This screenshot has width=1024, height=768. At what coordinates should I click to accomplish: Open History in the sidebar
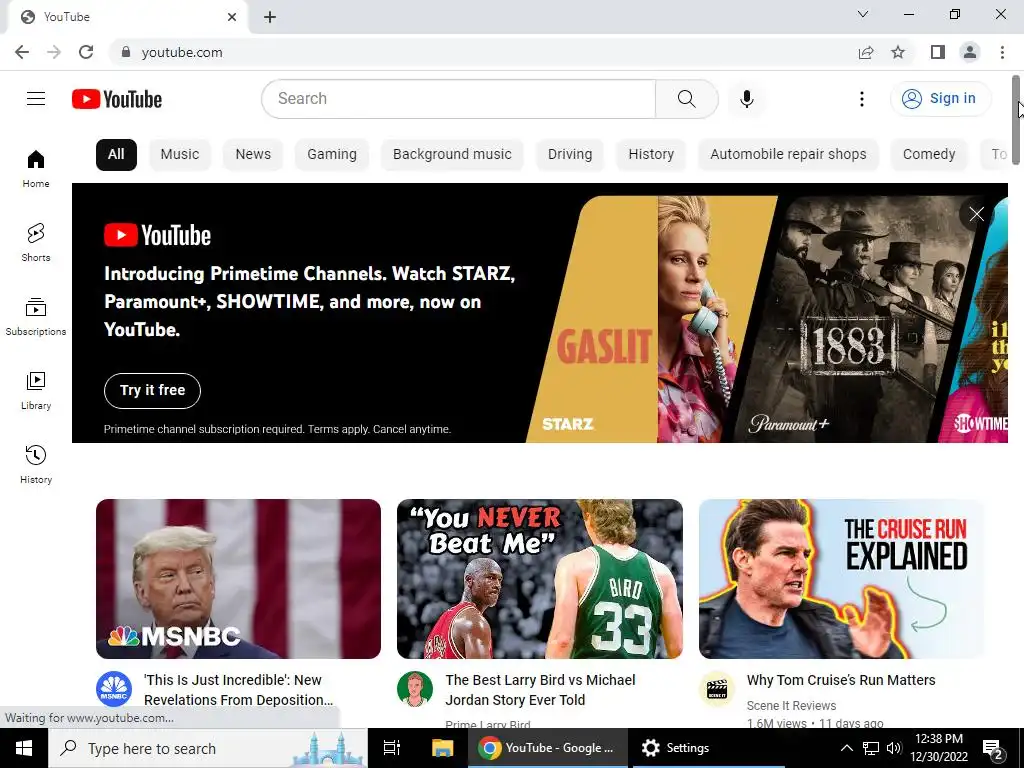coord(36,464)
